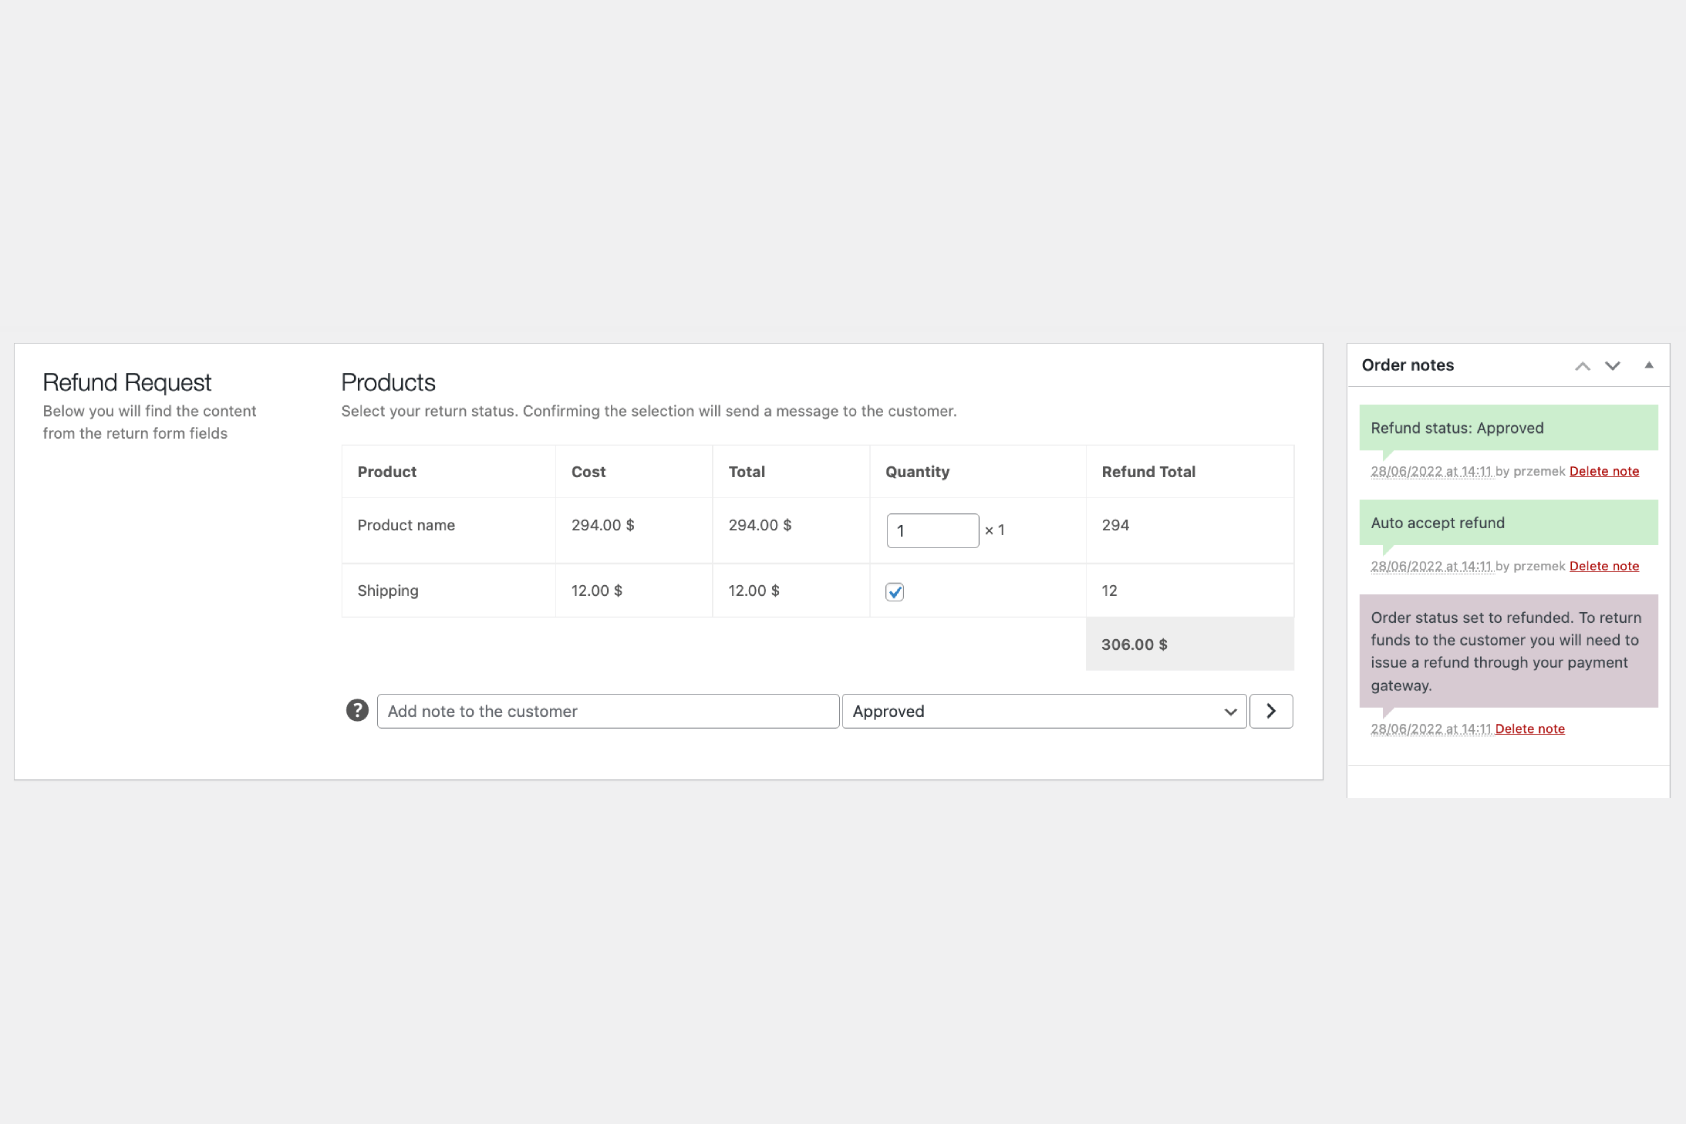Image resolution: width=1686 pixels, height=1124 pixels.
Task: Collapse the Order notes panel with triangle toggle
Action: point(1649,366)
